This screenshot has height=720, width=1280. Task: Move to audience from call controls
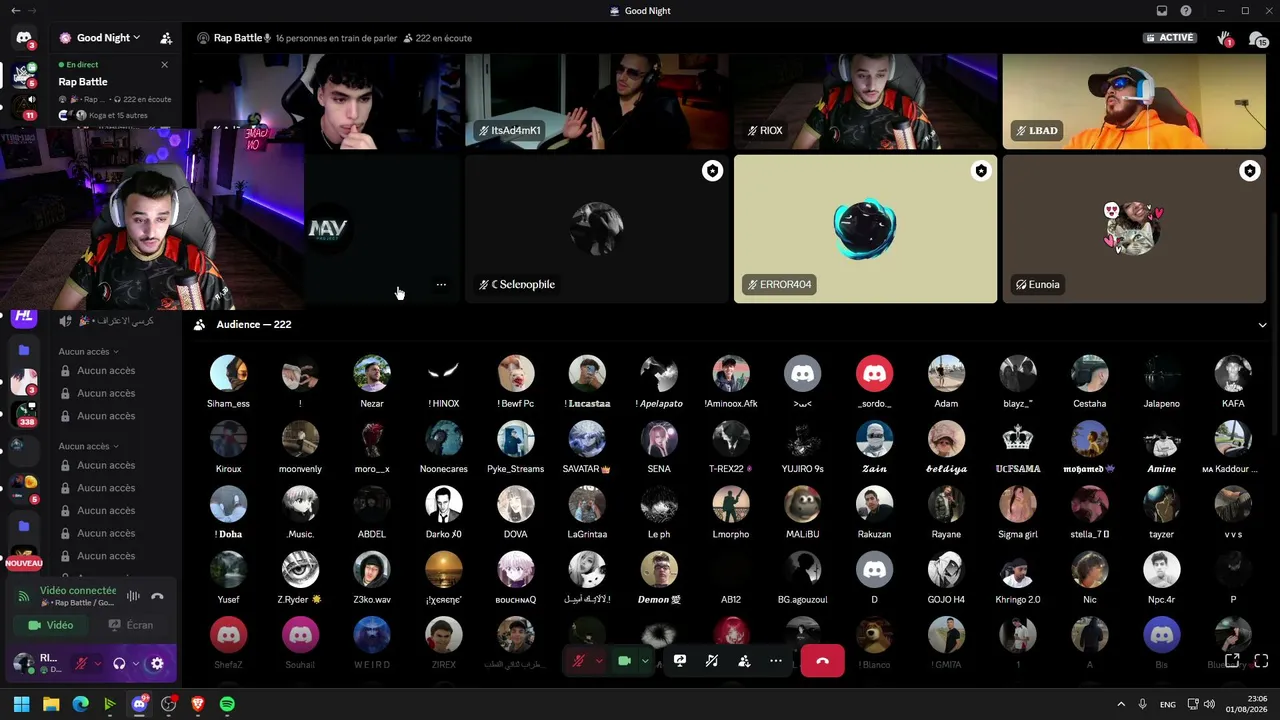click(744, 661)
